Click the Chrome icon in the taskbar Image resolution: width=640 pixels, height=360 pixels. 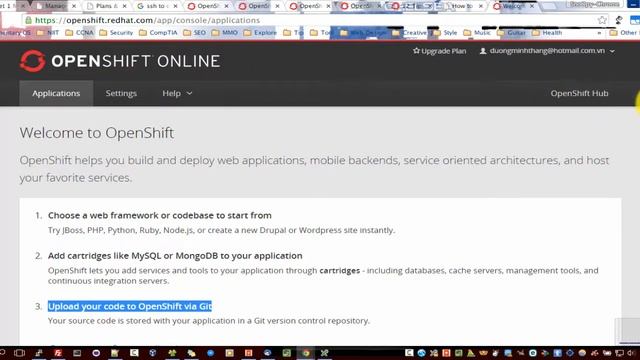[306, 353]
